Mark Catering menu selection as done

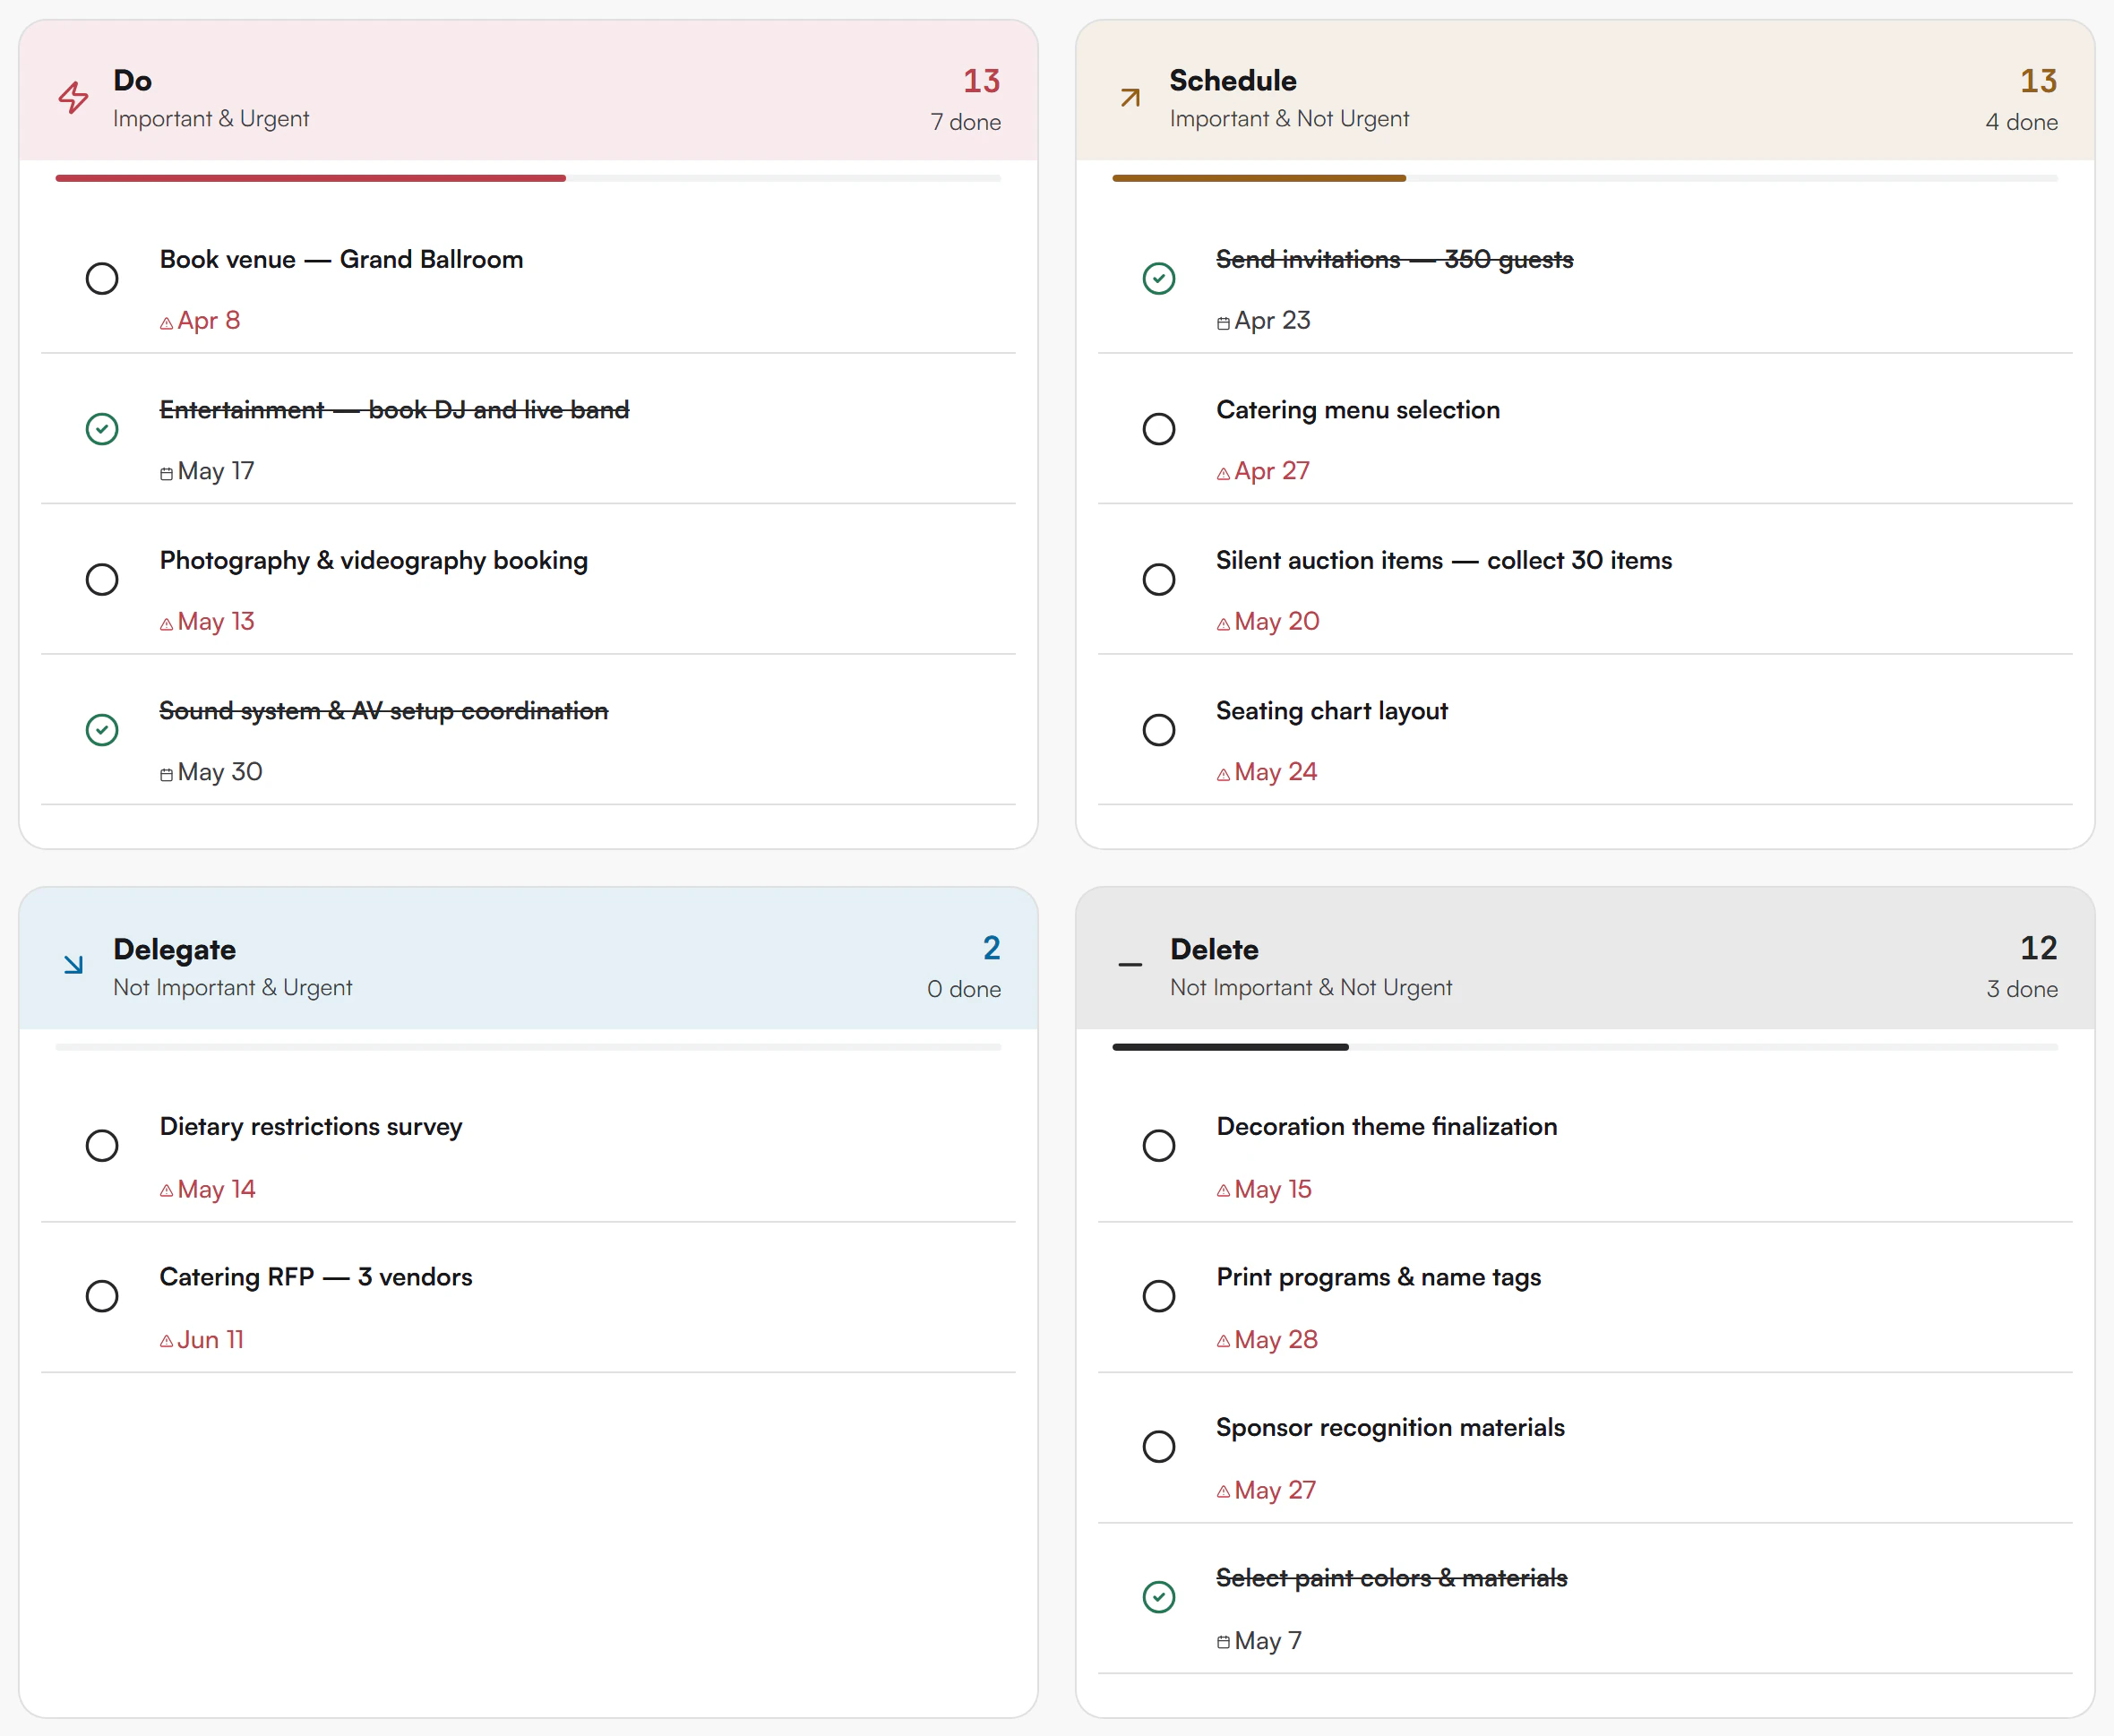[1159, 429]
